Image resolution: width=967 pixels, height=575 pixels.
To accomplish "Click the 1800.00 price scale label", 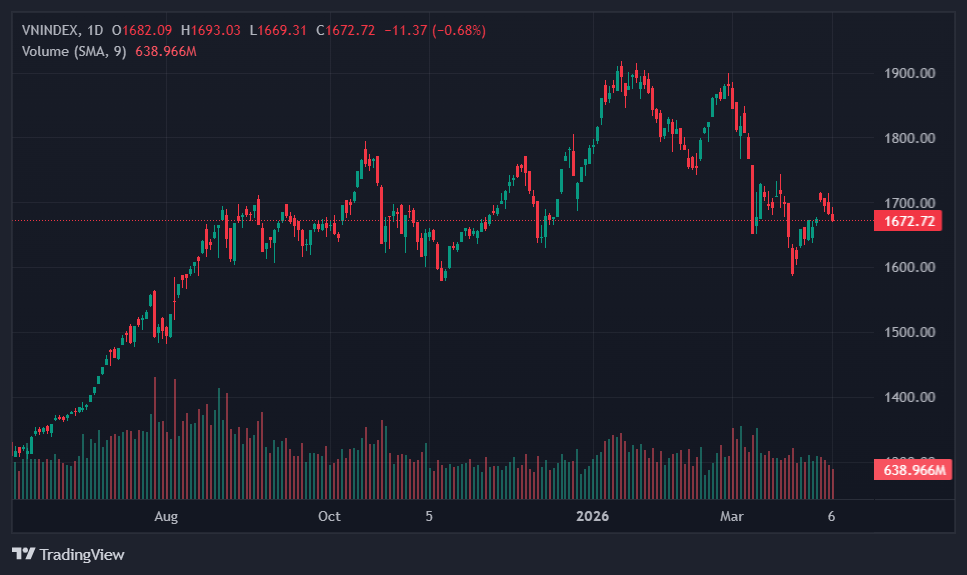I will (909, 138).
